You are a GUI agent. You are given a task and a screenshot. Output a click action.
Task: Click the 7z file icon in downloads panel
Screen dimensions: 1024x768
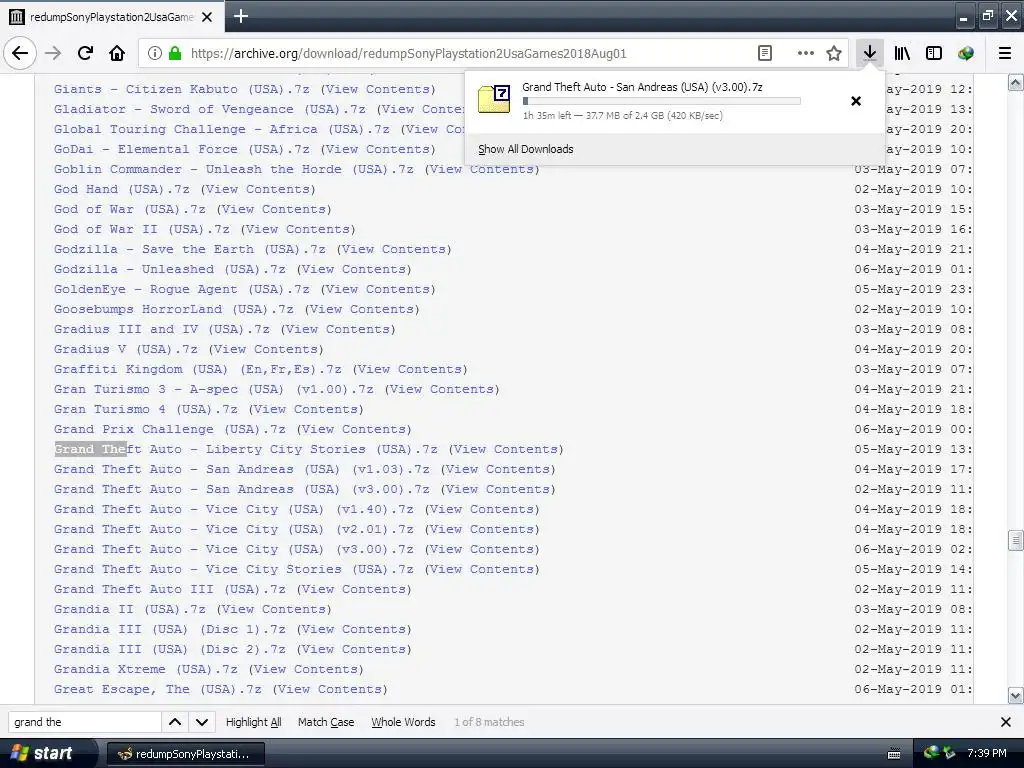[494, 99]
